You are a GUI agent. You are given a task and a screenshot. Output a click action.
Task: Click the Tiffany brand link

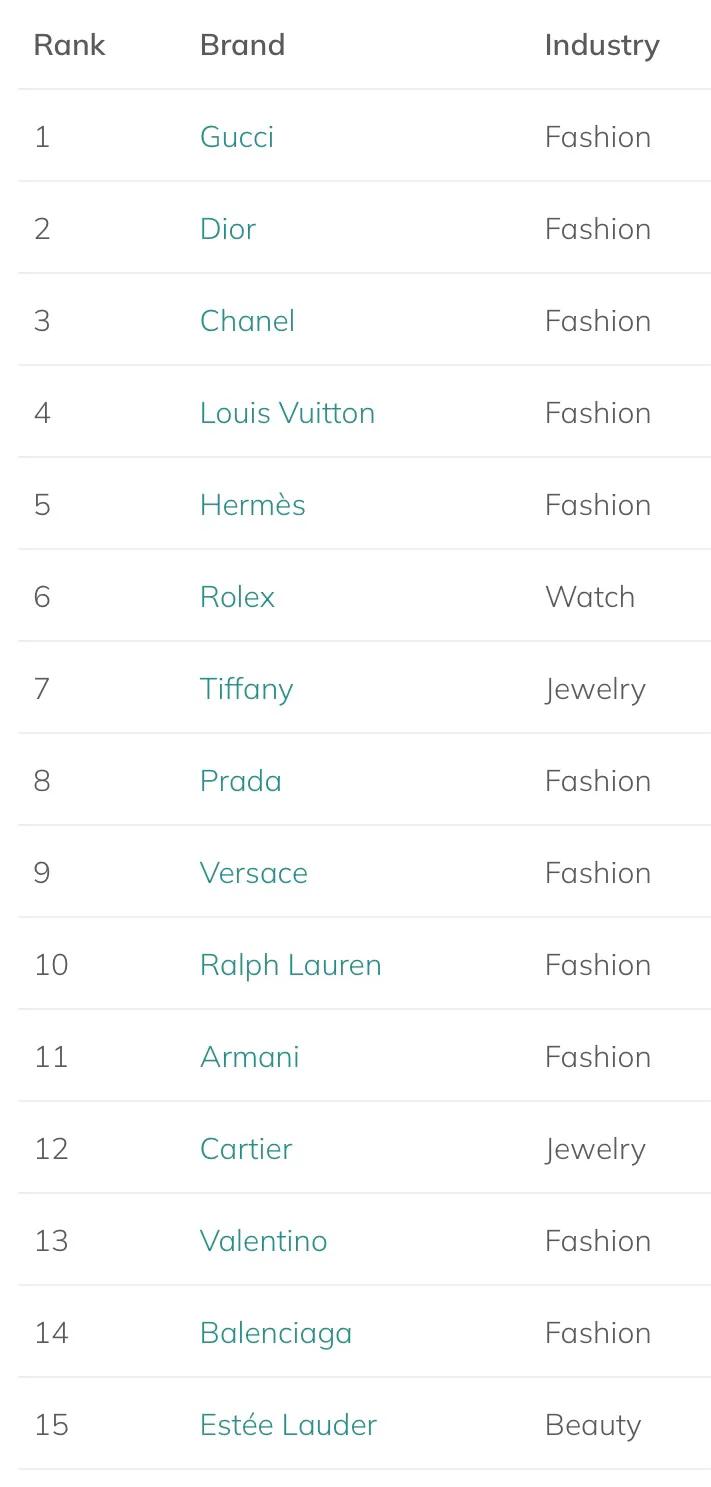[246, 689]
